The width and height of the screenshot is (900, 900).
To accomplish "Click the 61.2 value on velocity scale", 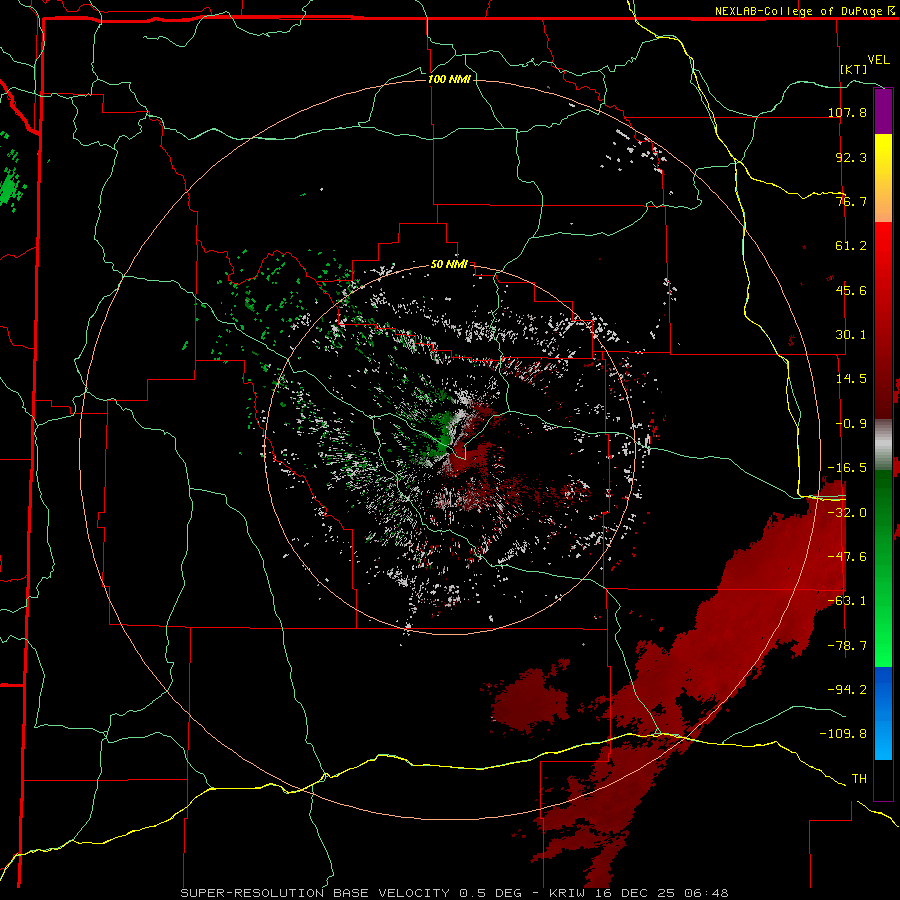I will click(x=851, y=246).
